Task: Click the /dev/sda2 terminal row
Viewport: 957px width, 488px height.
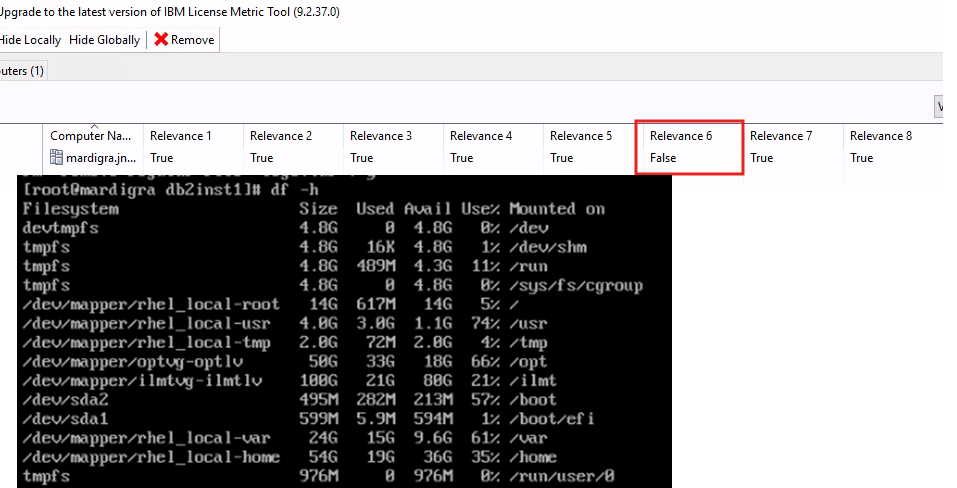Action: 290,400
